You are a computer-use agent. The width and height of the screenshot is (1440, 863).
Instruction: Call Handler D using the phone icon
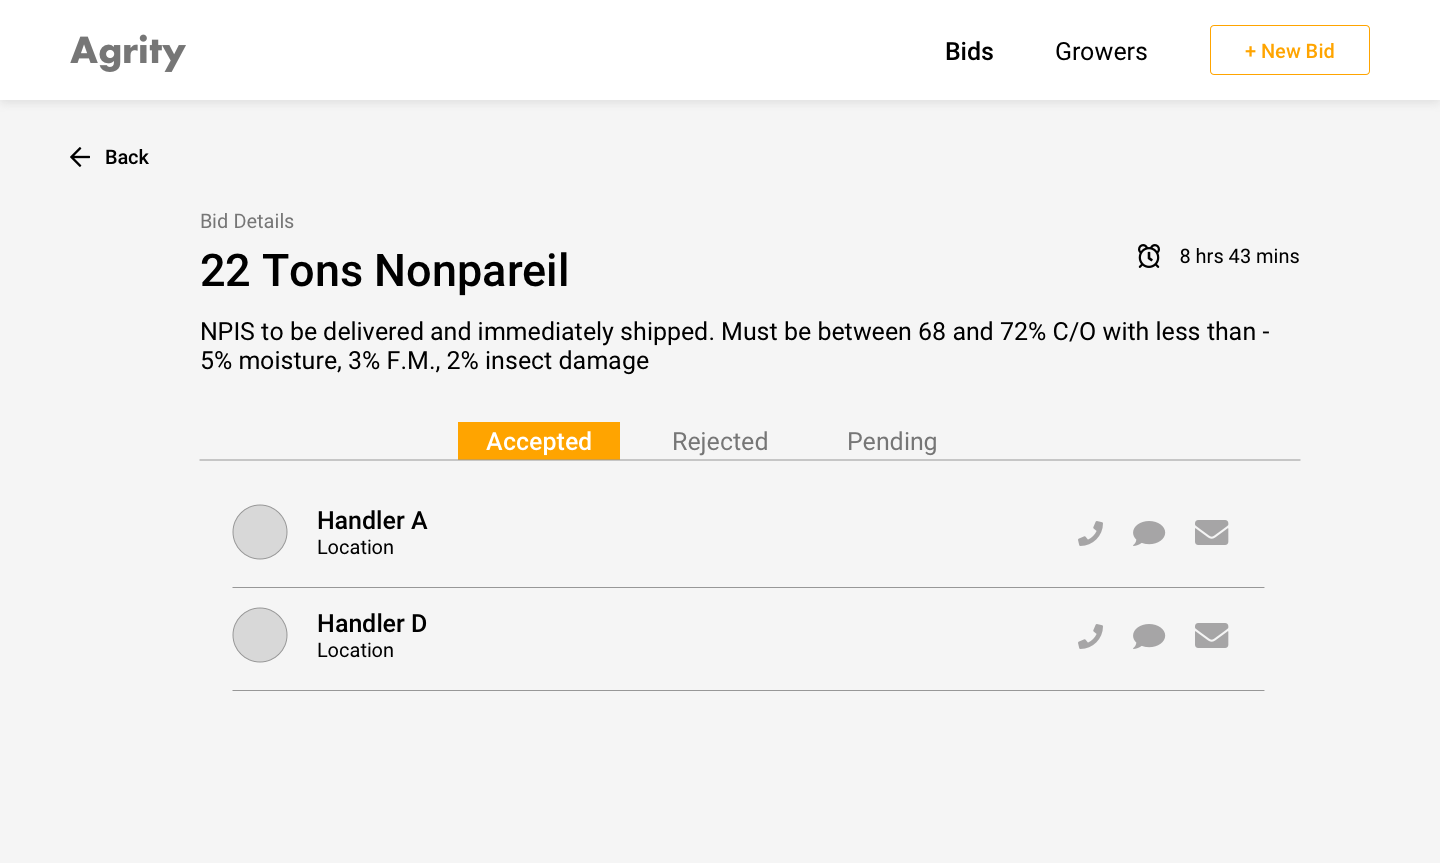tap(1090, 636)
